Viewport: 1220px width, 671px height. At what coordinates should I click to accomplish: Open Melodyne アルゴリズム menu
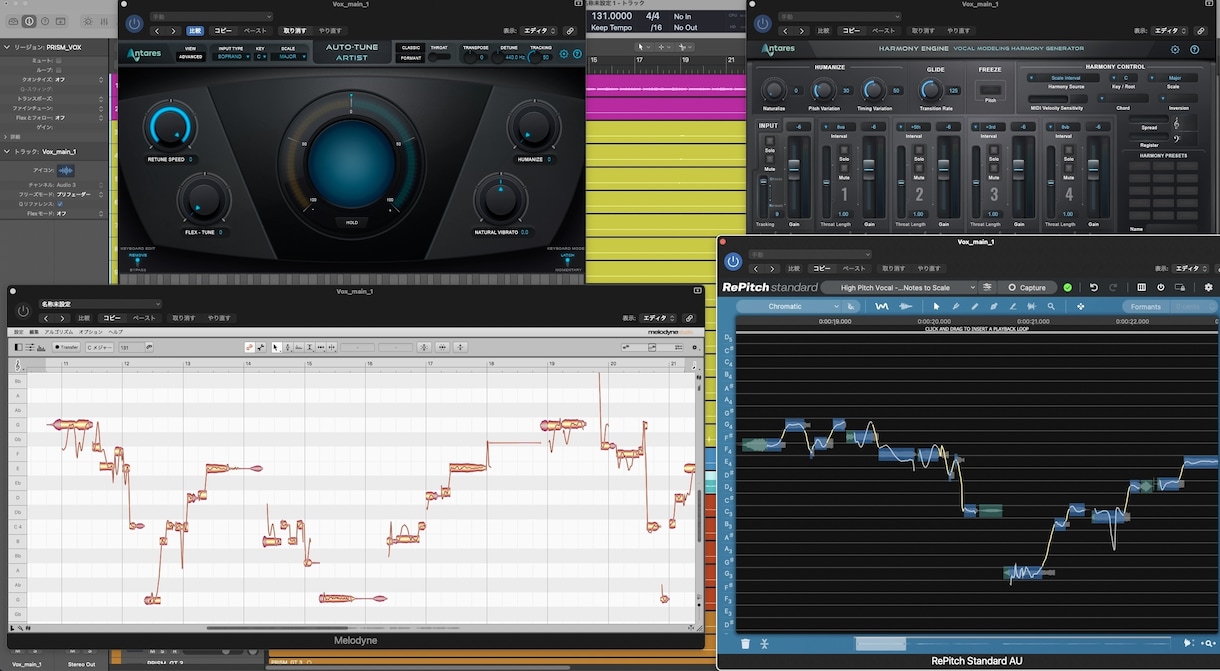59,331
